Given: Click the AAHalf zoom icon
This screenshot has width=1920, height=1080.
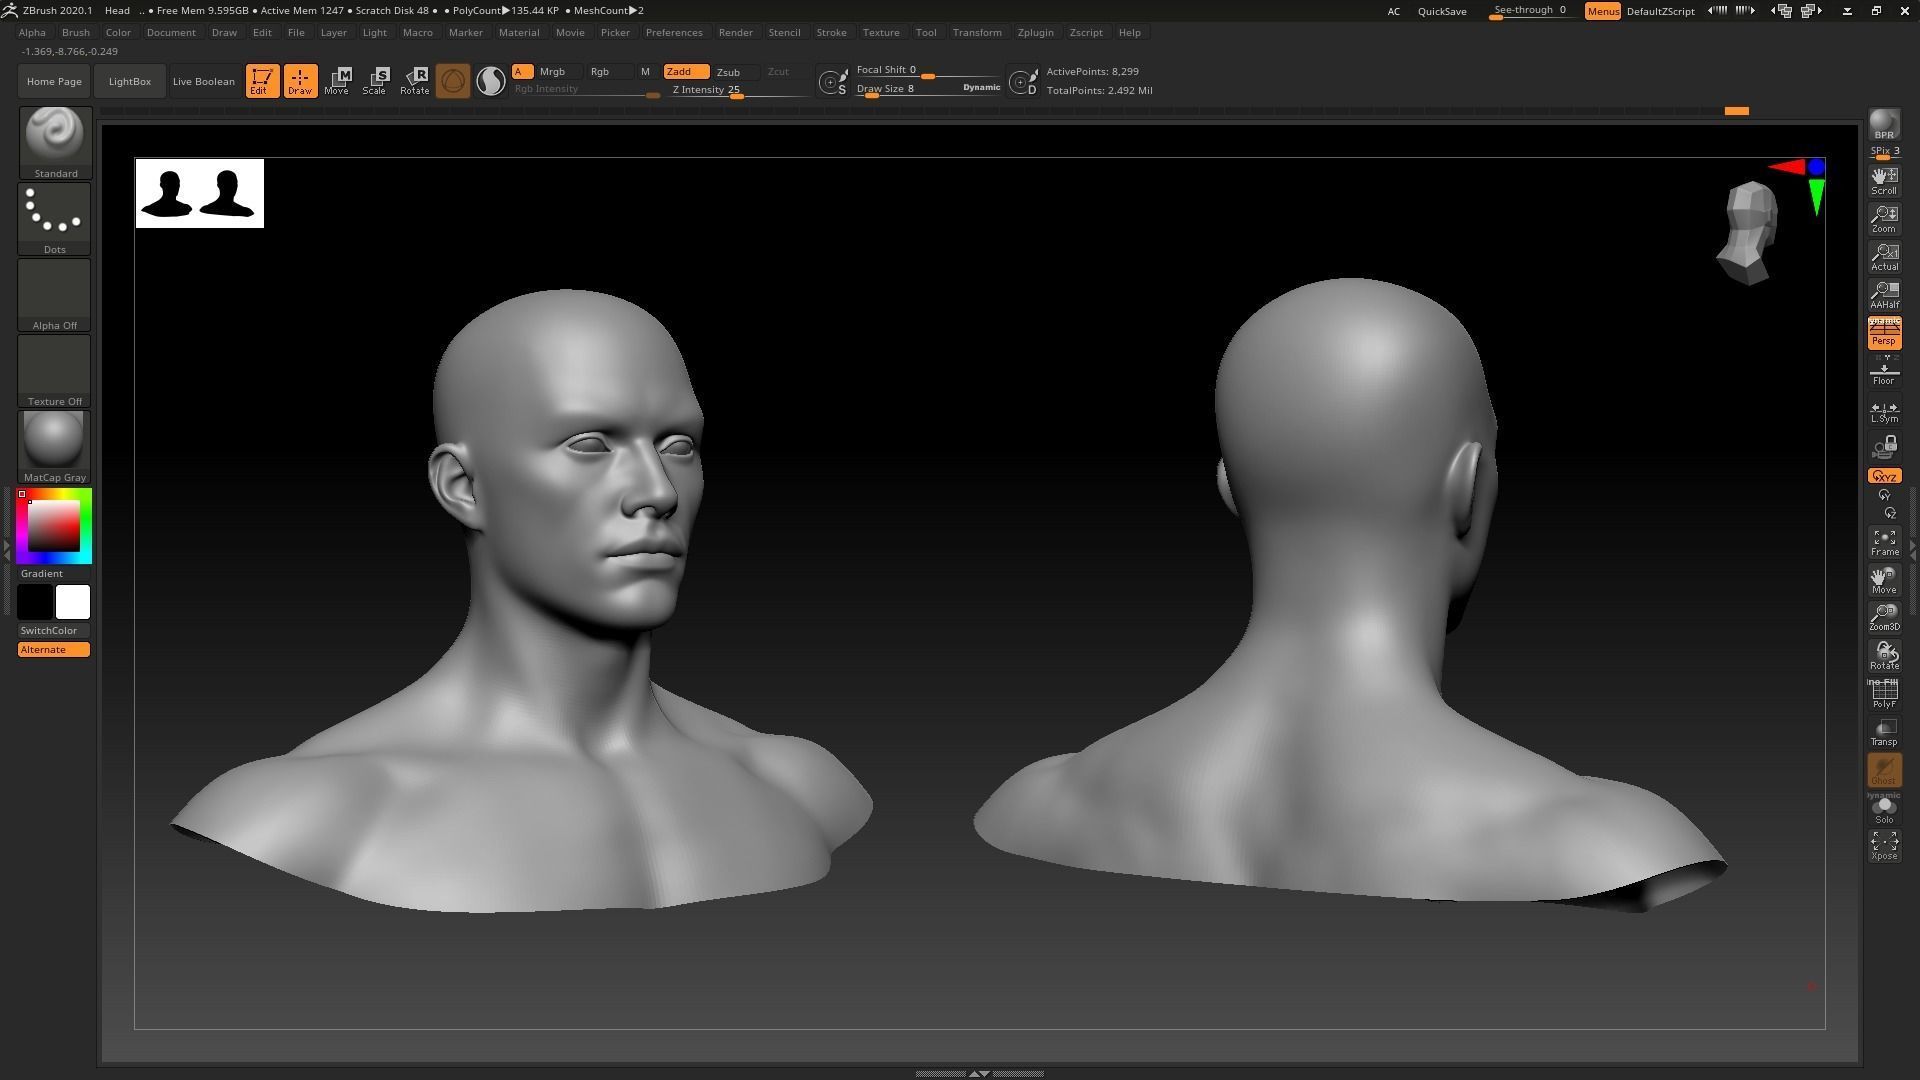Looking at the screenshot, I should point(1884,295).
